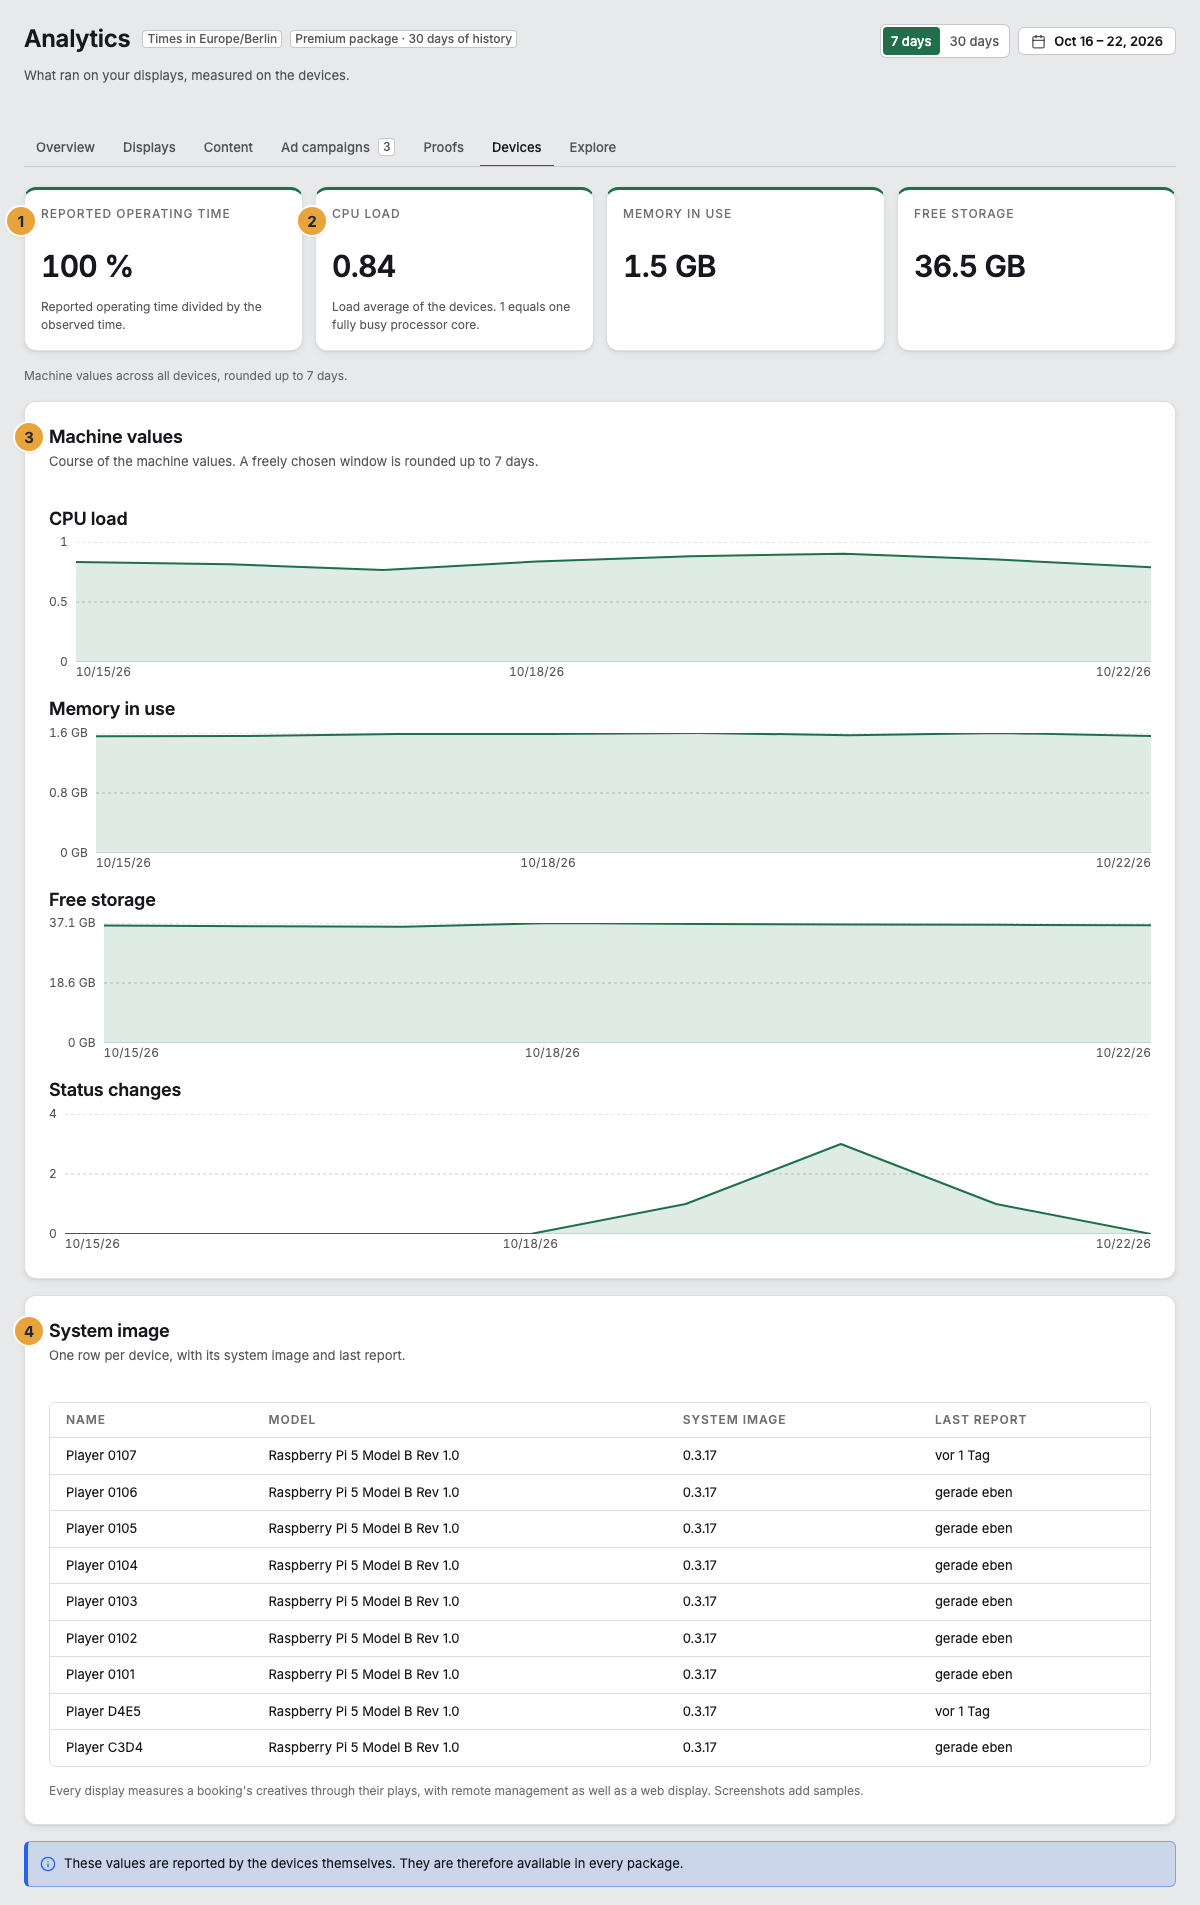Click 'vor 1 Tag' for Player D4E5
This screenshot has width=1200, height=1905.
(962, 1712)
